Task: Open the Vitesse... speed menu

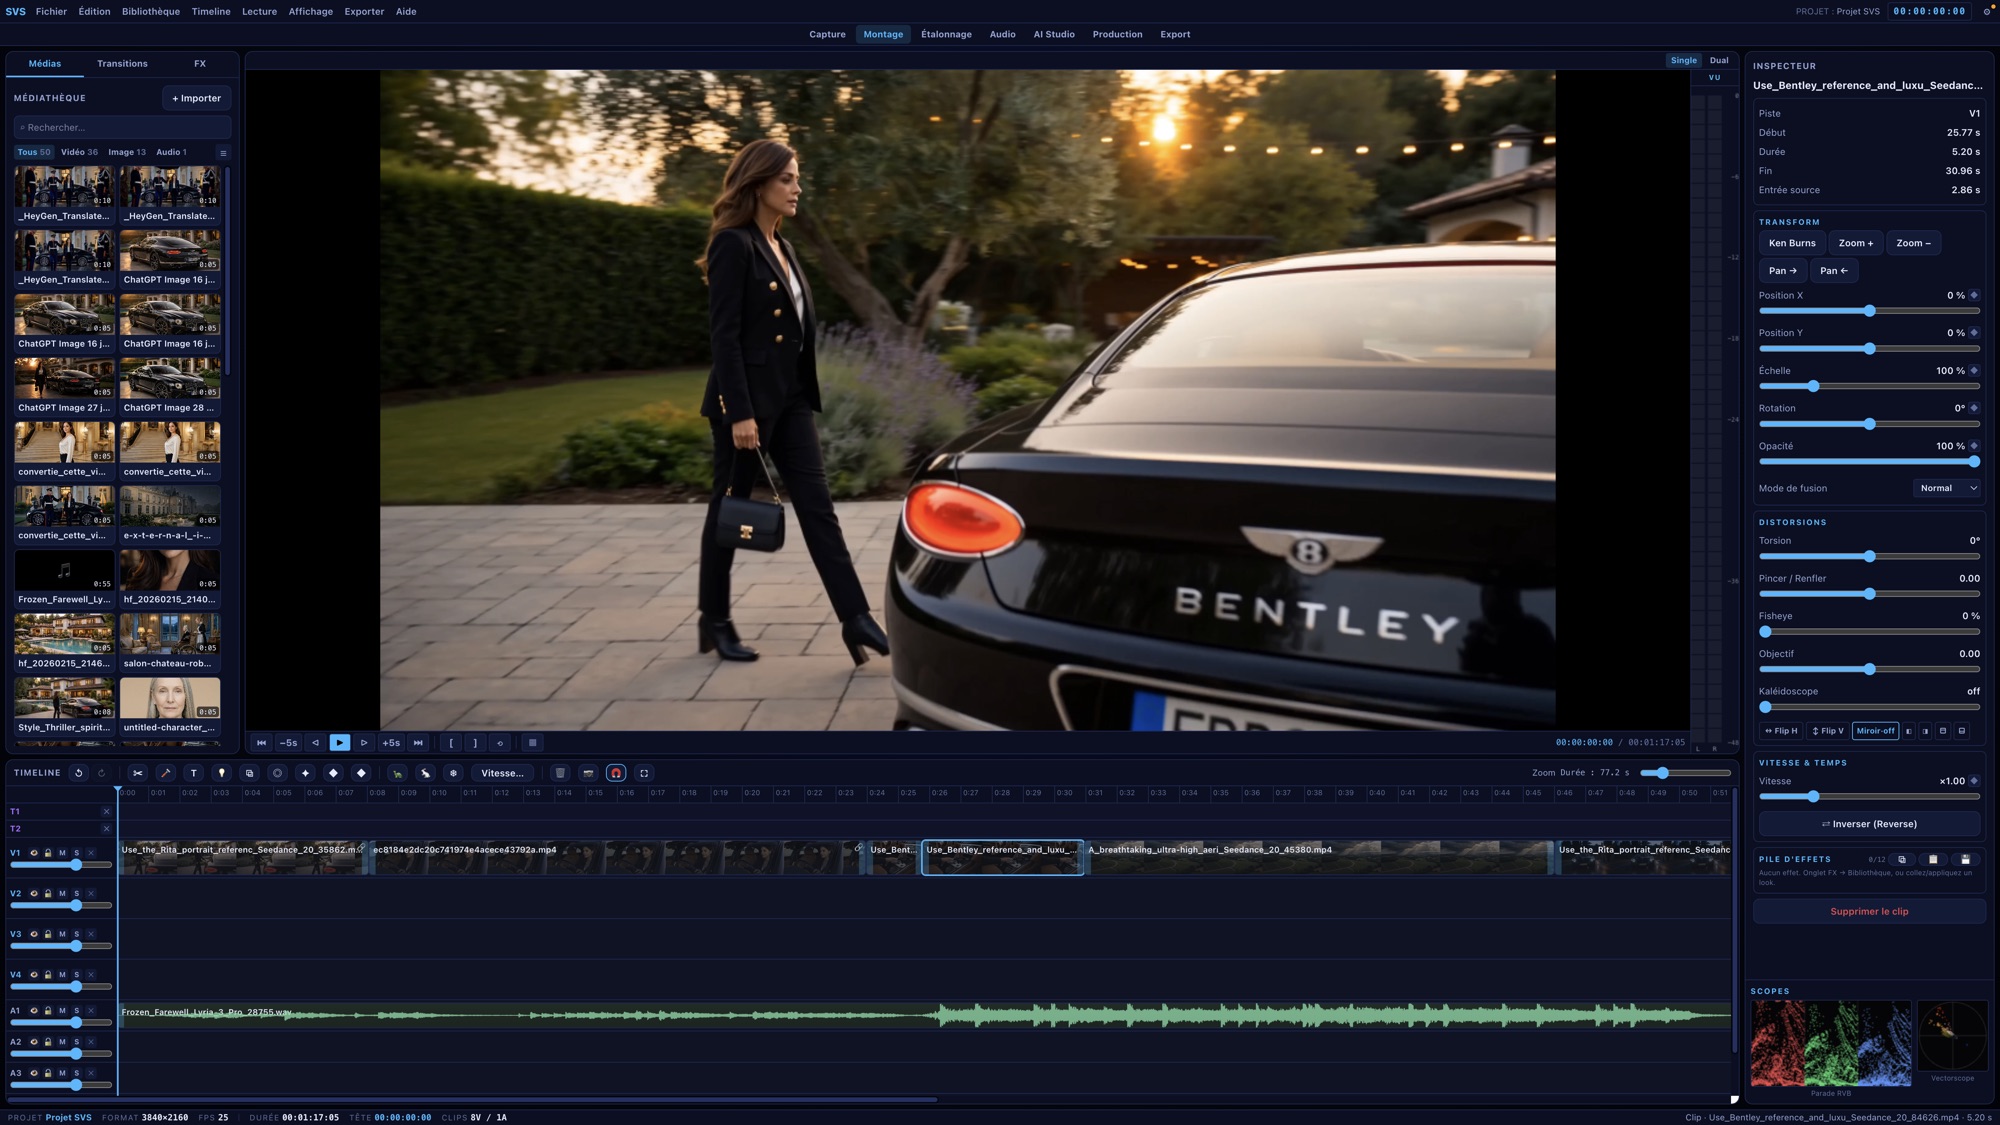Action: [x=502, y=773]
